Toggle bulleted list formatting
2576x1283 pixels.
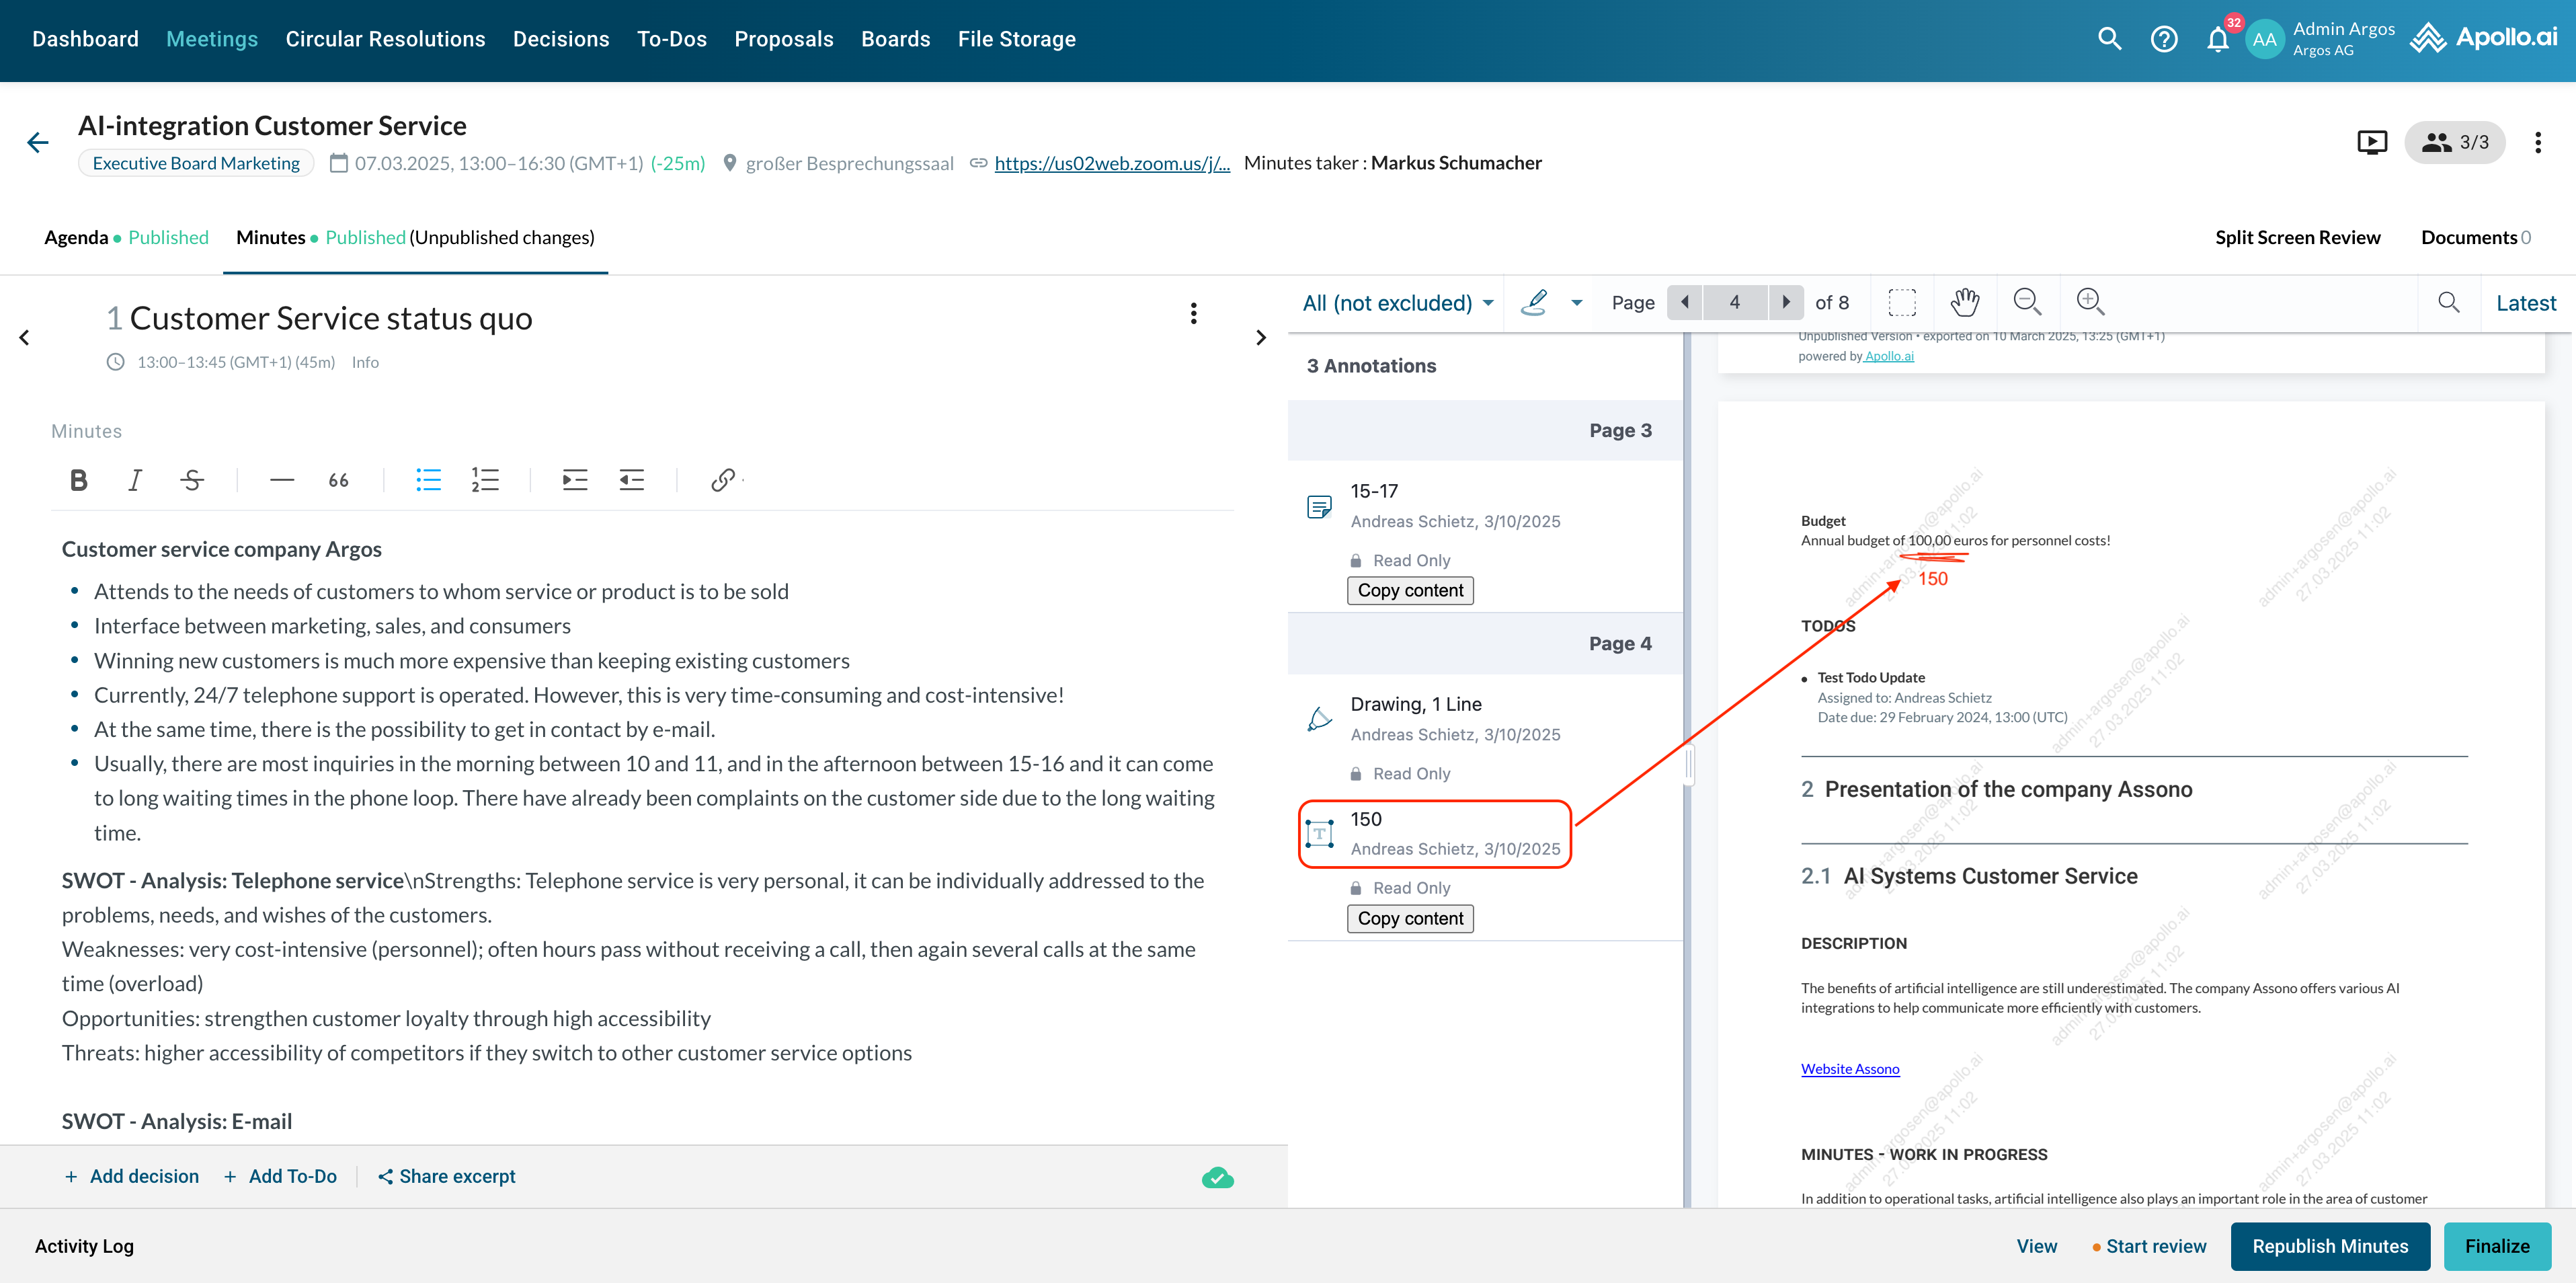[428, 480]
